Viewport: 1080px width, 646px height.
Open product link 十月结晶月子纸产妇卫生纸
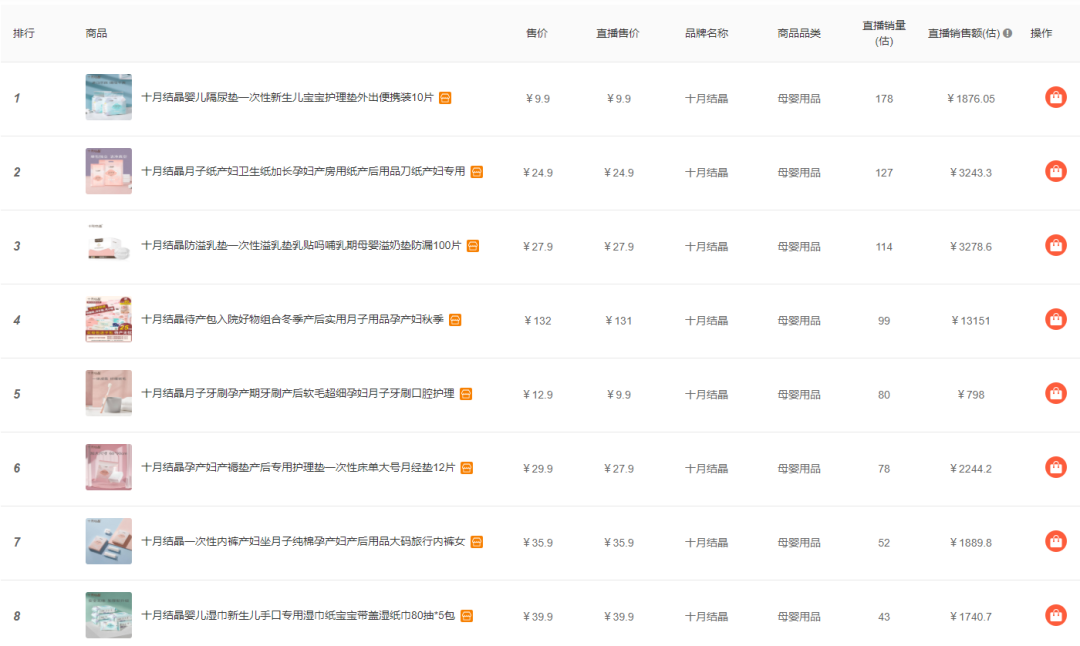pyautogui.click(x=303, y=171)
